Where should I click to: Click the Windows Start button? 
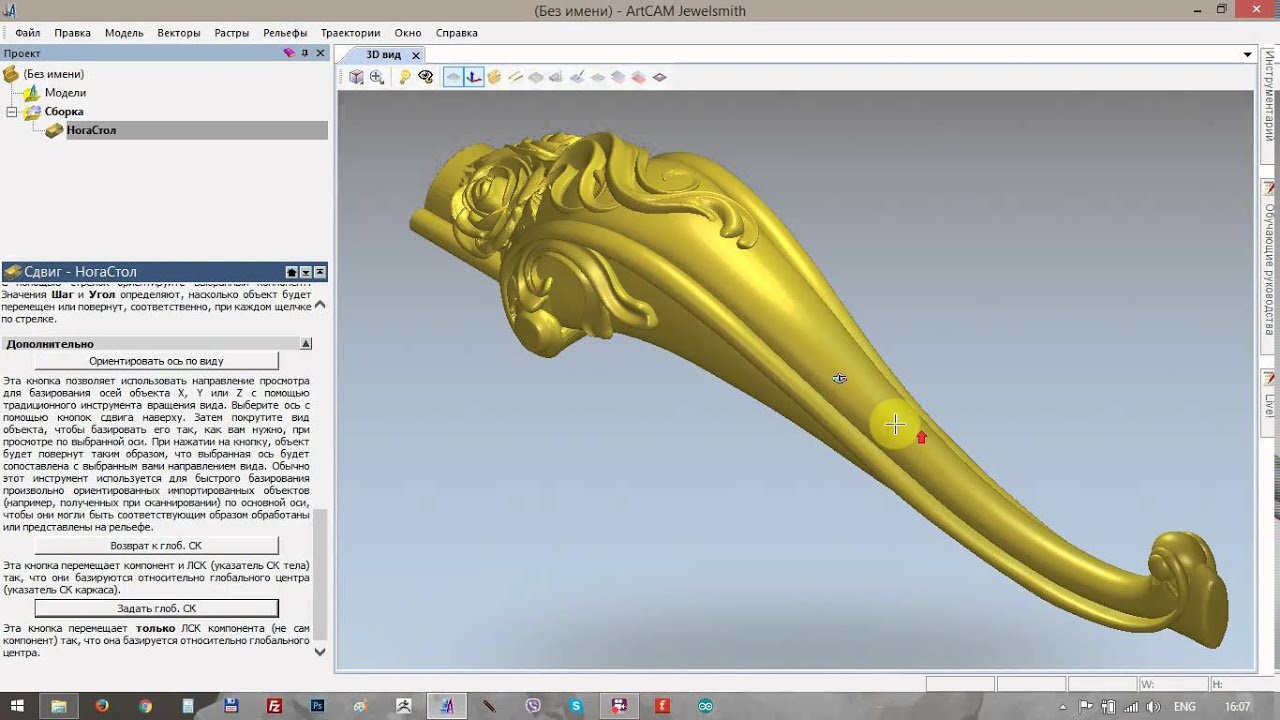coord(17,706)
